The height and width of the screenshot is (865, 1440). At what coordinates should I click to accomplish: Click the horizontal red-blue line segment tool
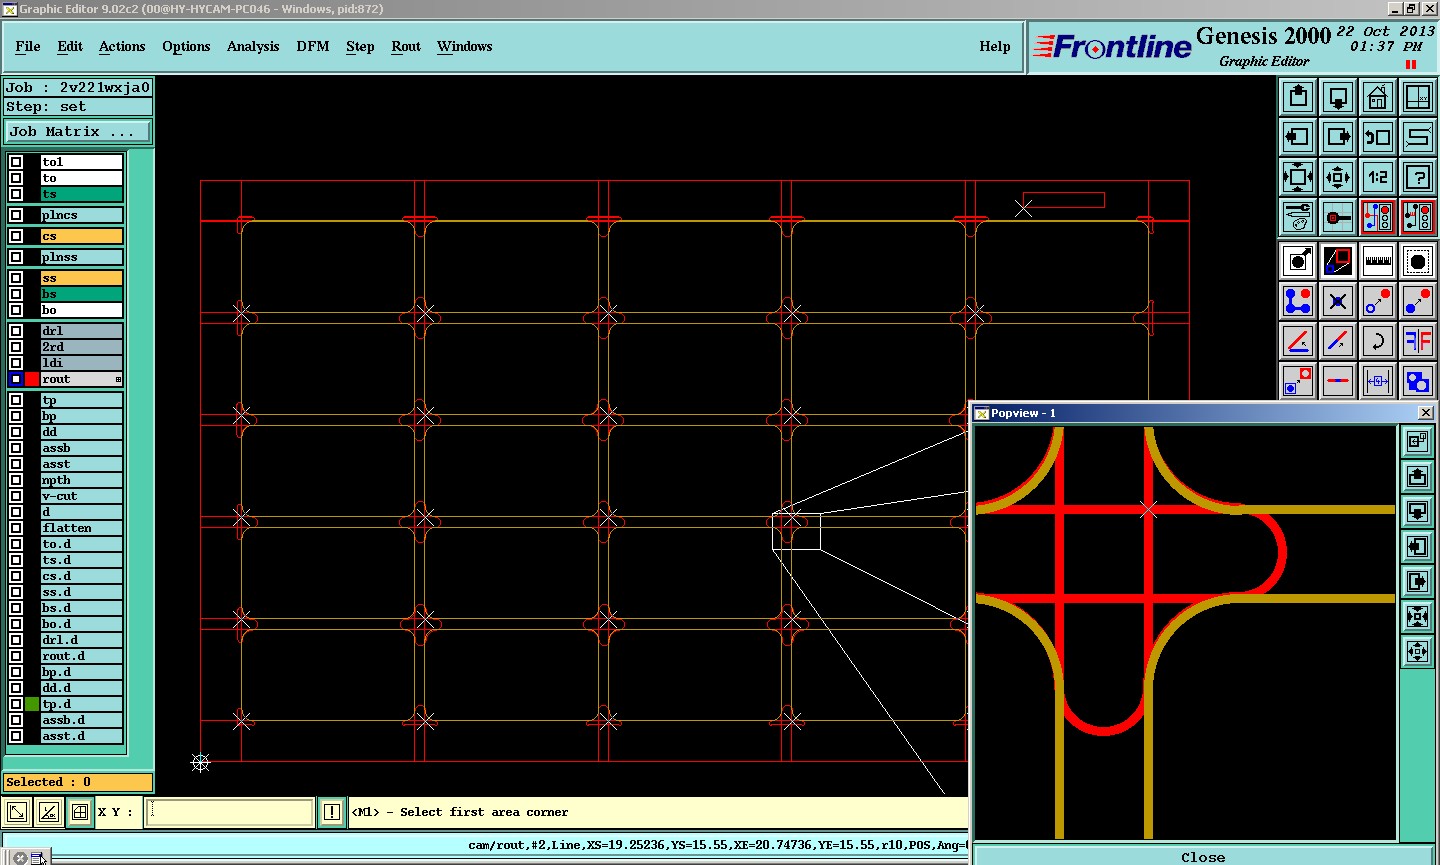(x=1338, y=381)
